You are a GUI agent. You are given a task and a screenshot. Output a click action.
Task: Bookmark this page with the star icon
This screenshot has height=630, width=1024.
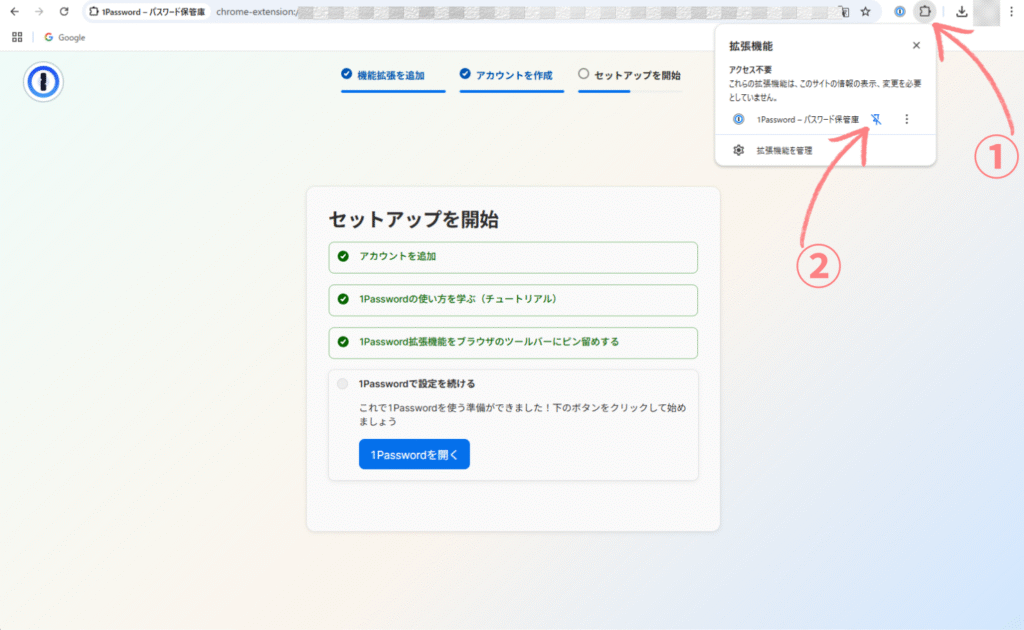865,12
